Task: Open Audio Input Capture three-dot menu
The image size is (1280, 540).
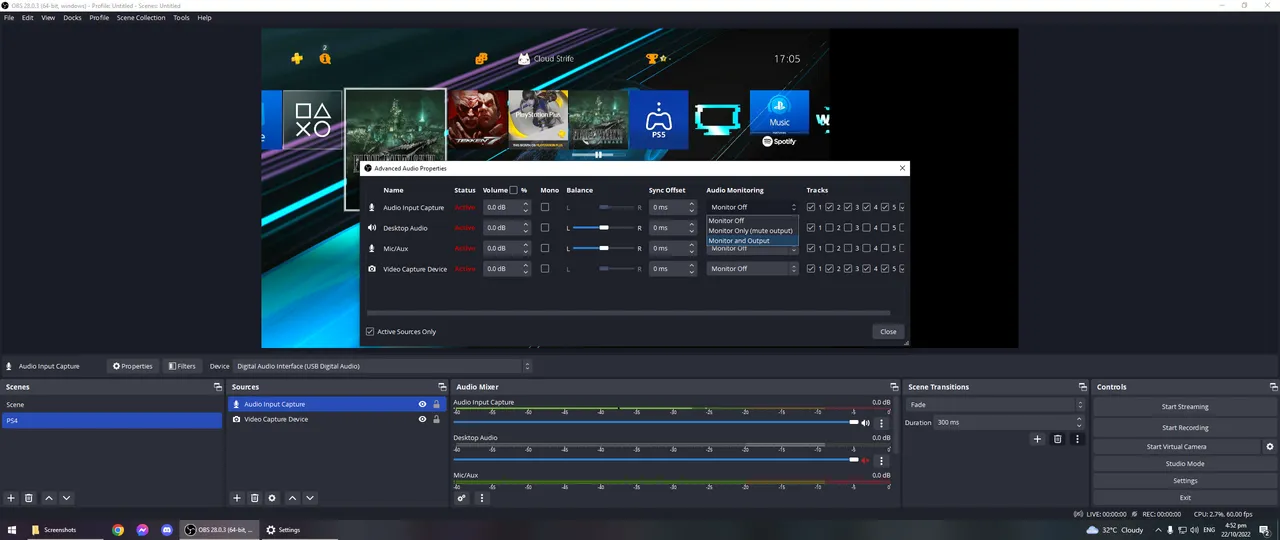Action: point(881,423)
